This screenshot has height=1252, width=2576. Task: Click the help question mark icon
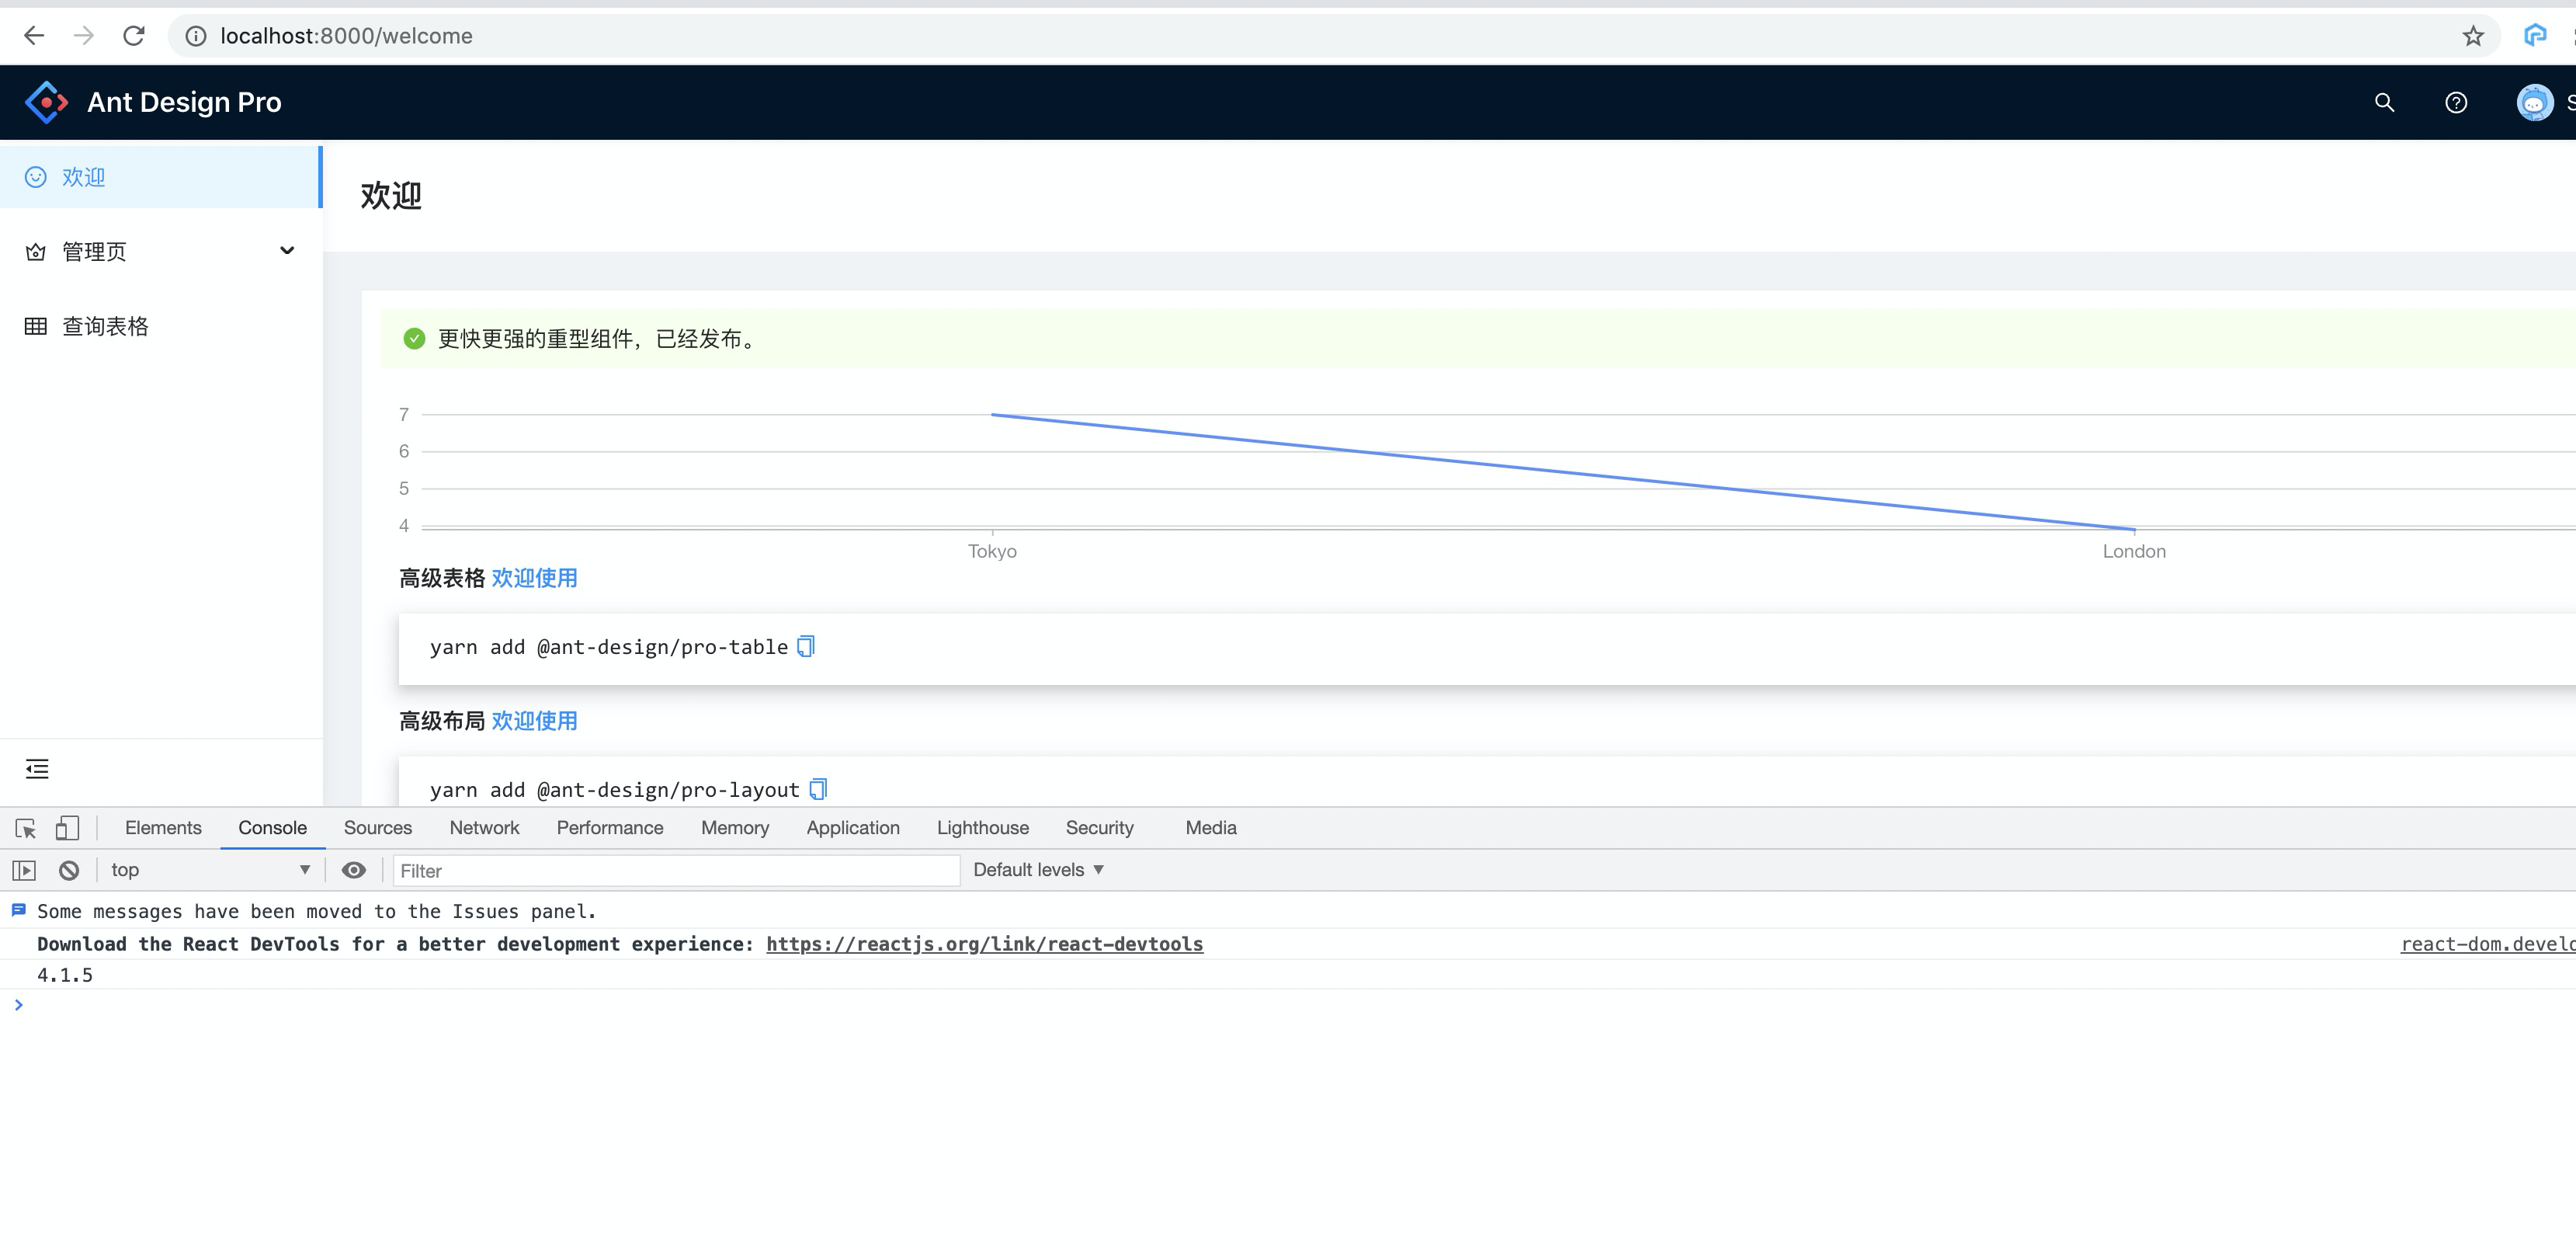pos(2457,102)
